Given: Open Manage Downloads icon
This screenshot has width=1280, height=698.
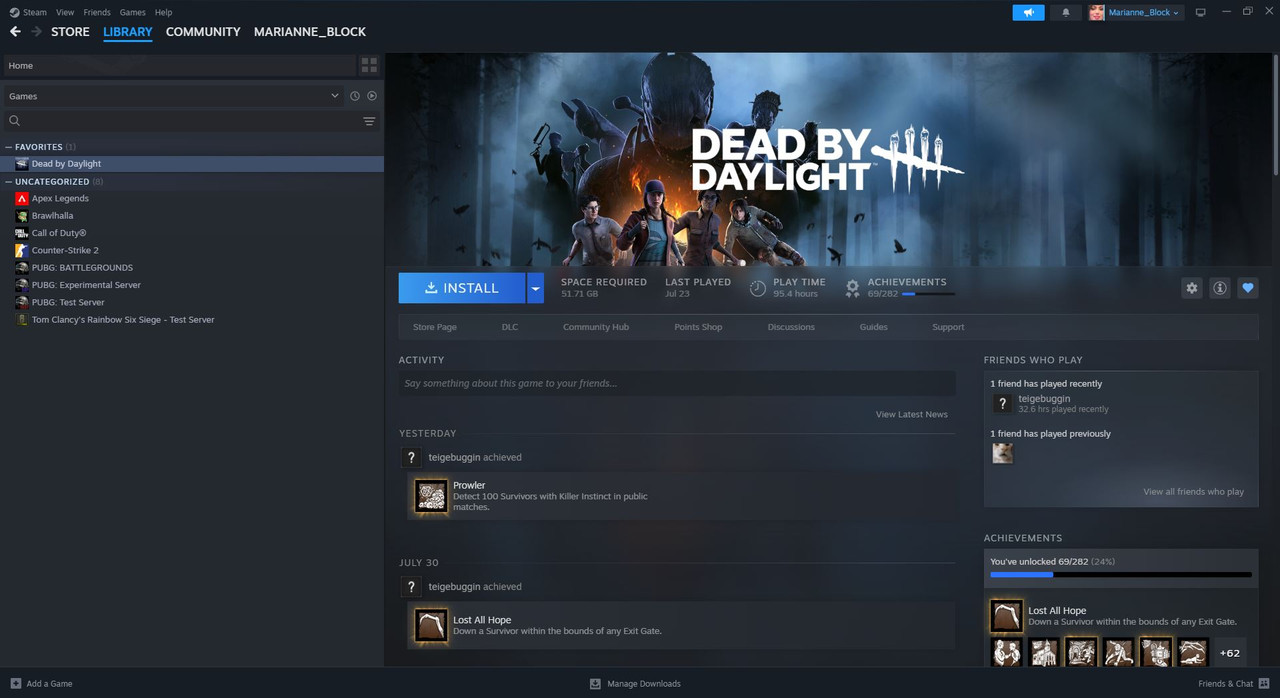Looking at the screenshot, I should click(595, 684).
